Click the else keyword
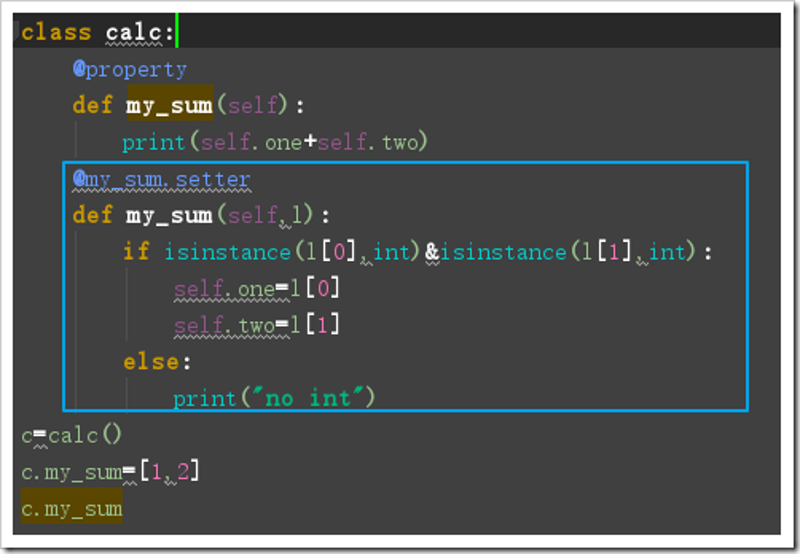 coord(151,362)
